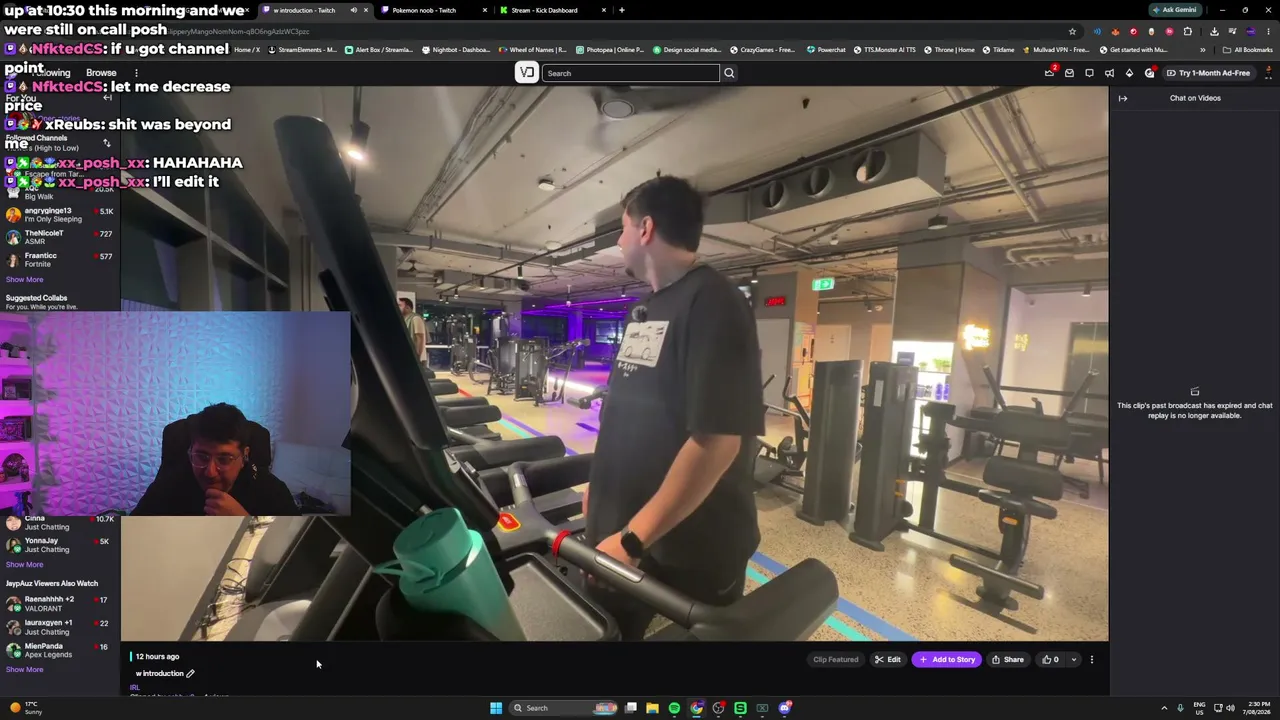Click the Twitch search magnifier button
Viewport: 1280px width, 720px height.
(729, 73)
